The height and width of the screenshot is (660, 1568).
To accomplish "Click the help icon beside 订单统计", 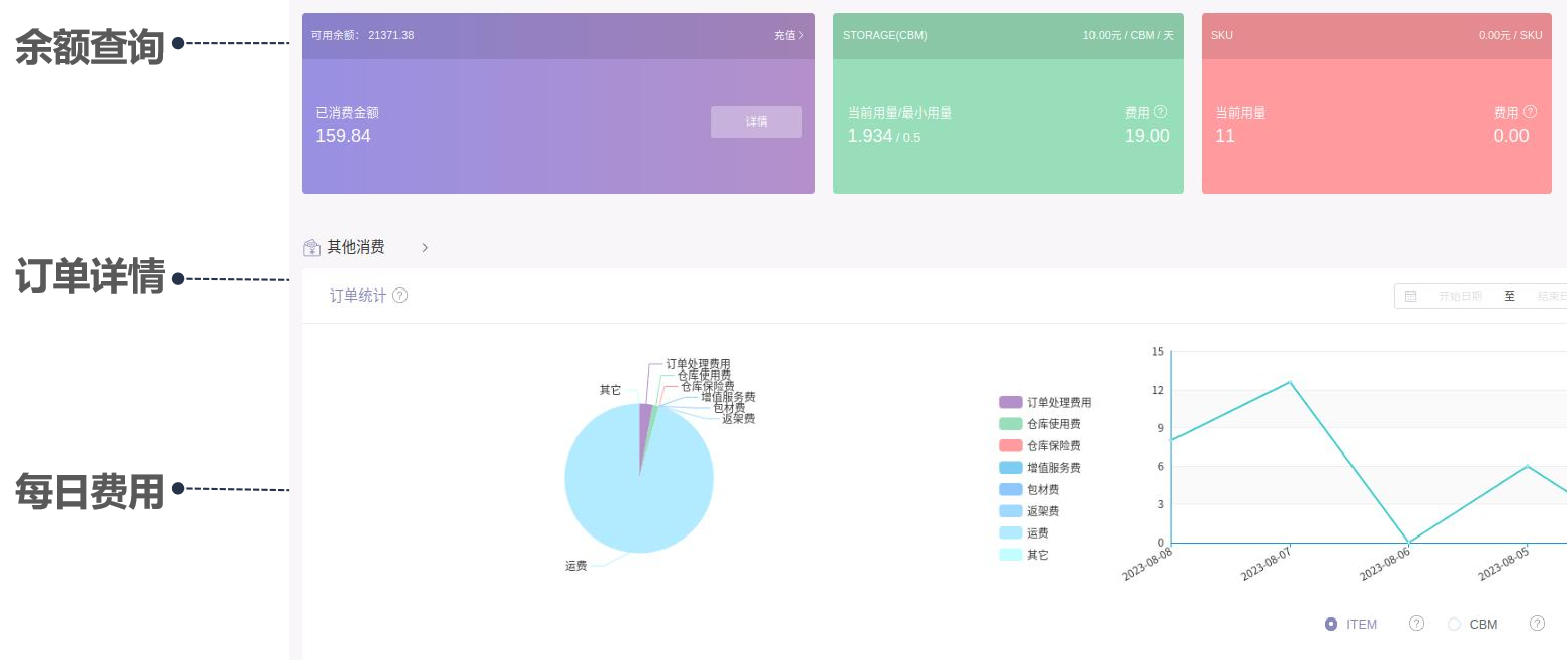I will 400,295.
